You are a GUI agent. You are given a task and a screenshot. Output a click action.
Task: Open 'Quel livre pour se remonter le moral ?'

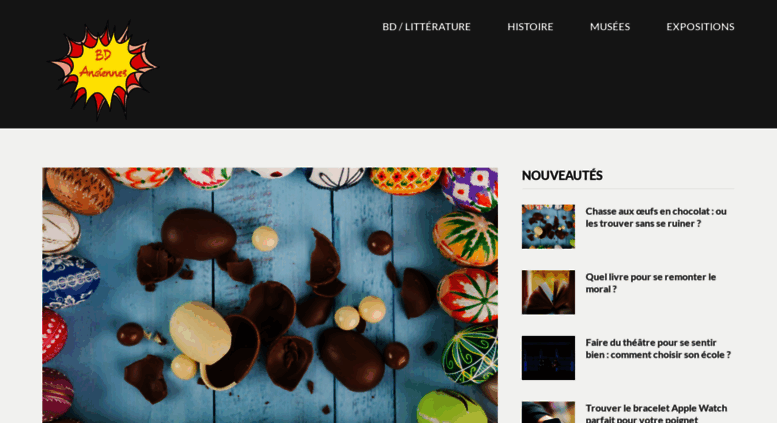point(650,283)
